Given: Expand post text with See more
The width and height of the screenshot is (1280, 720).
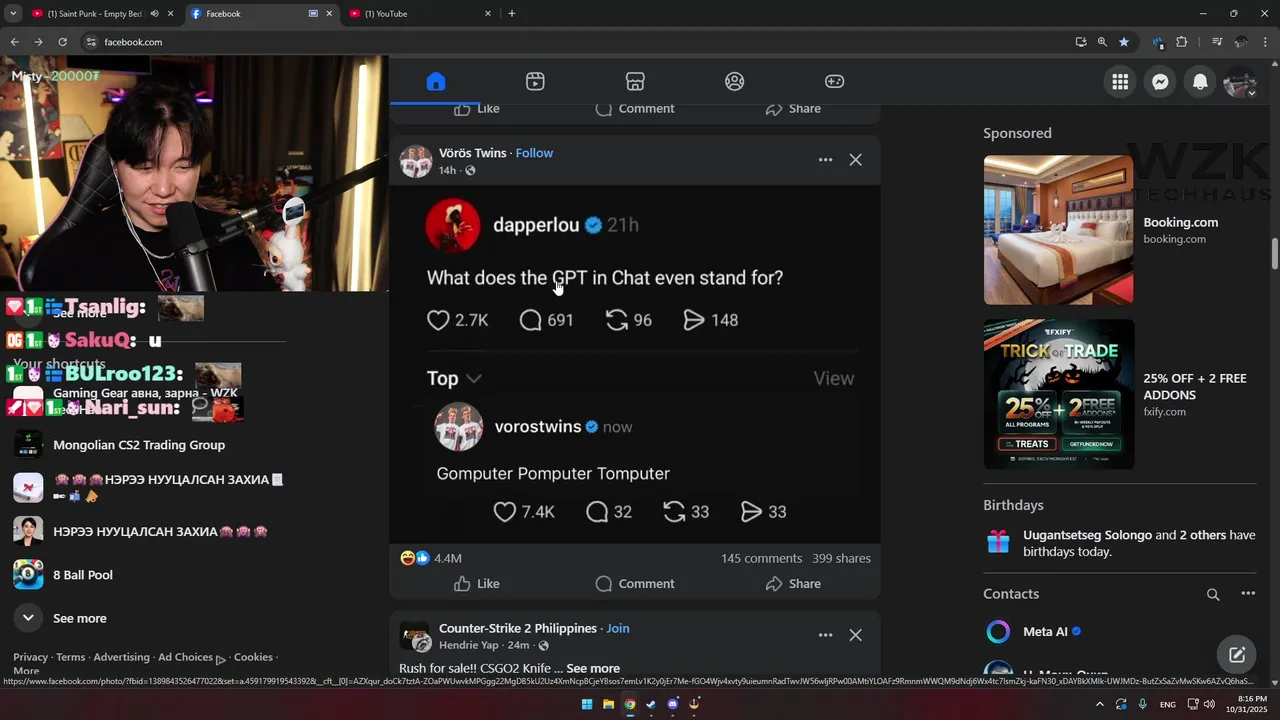Looking at the screenshot, I should coord(593,668).
